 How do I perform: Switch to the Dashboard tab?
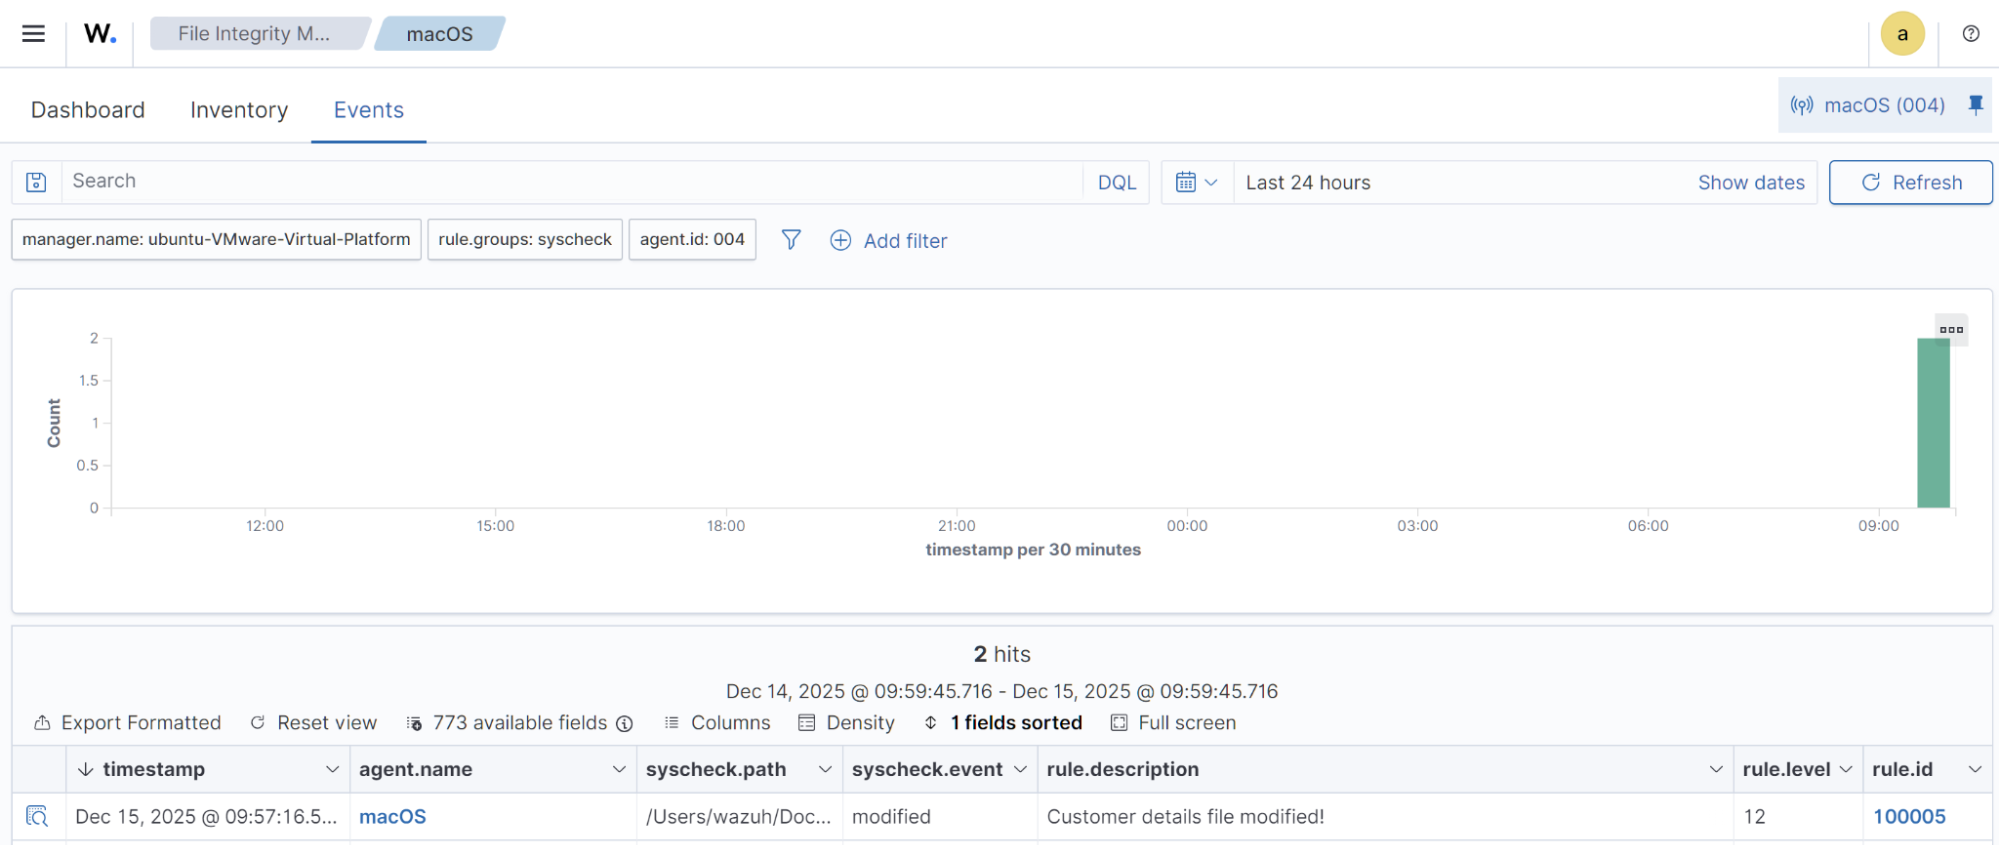[88, 110]
